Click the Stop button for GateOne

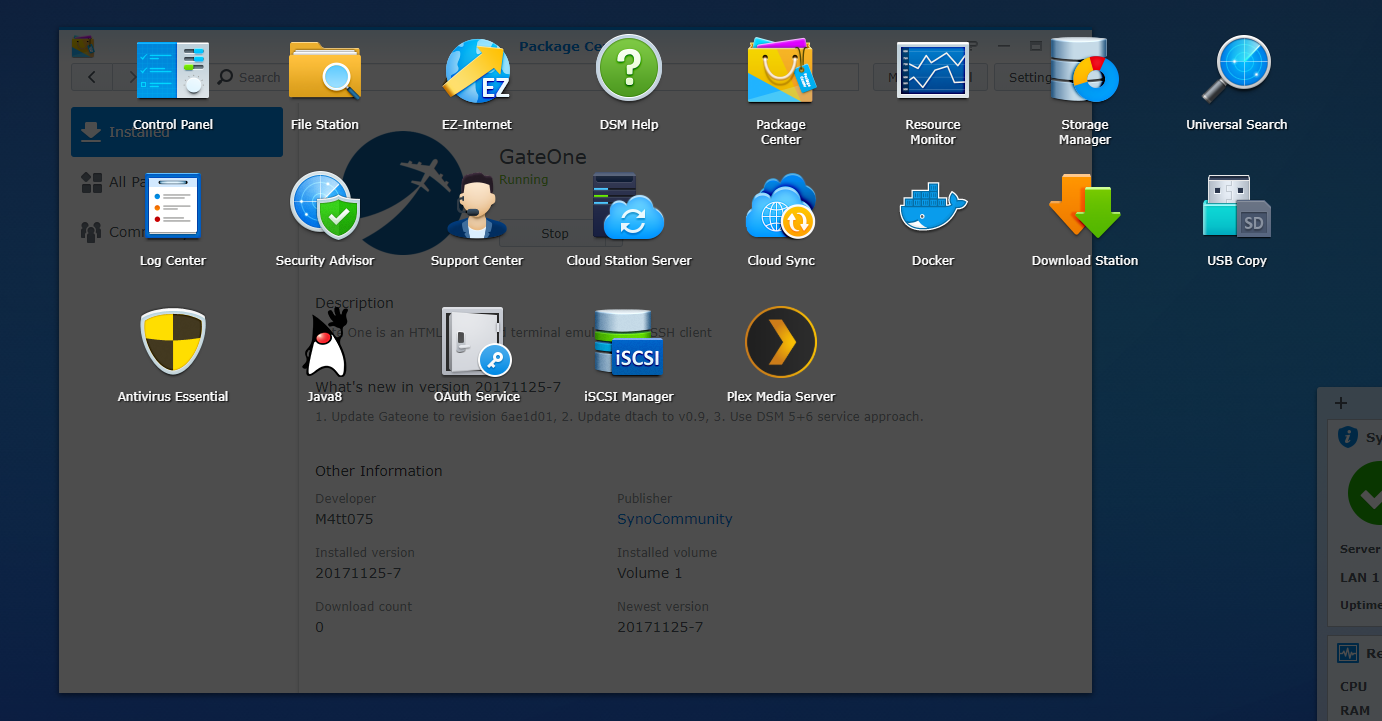[x=555, y=233]
